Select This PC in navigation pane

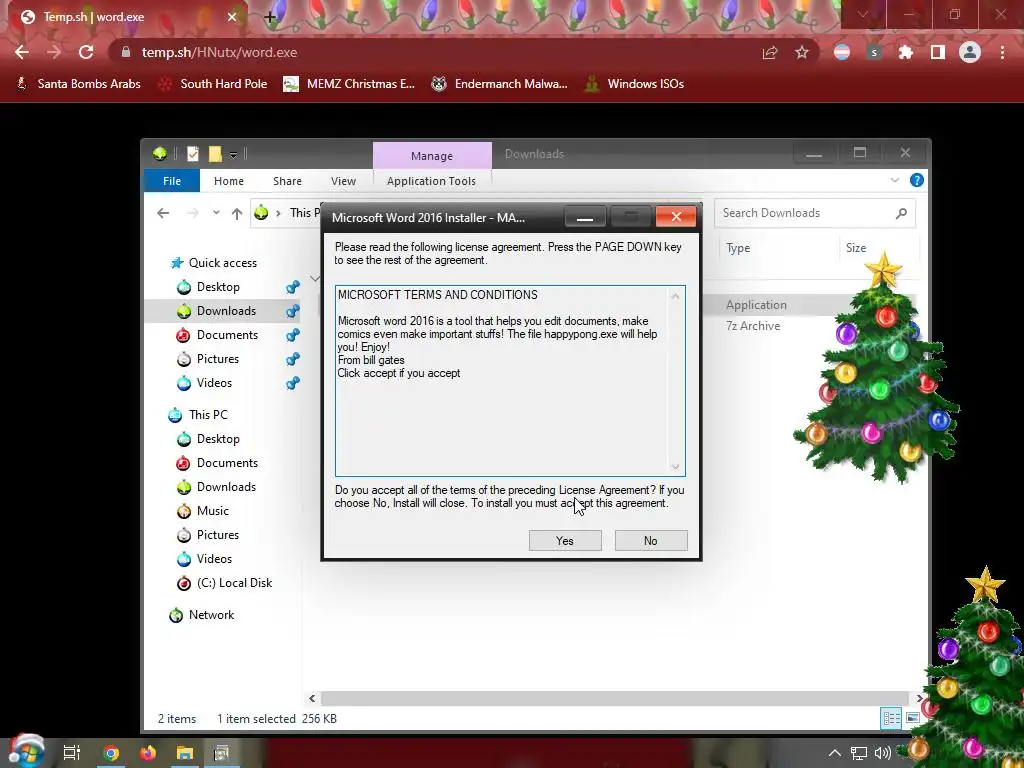pyautogui.click(x=208, y=415)
